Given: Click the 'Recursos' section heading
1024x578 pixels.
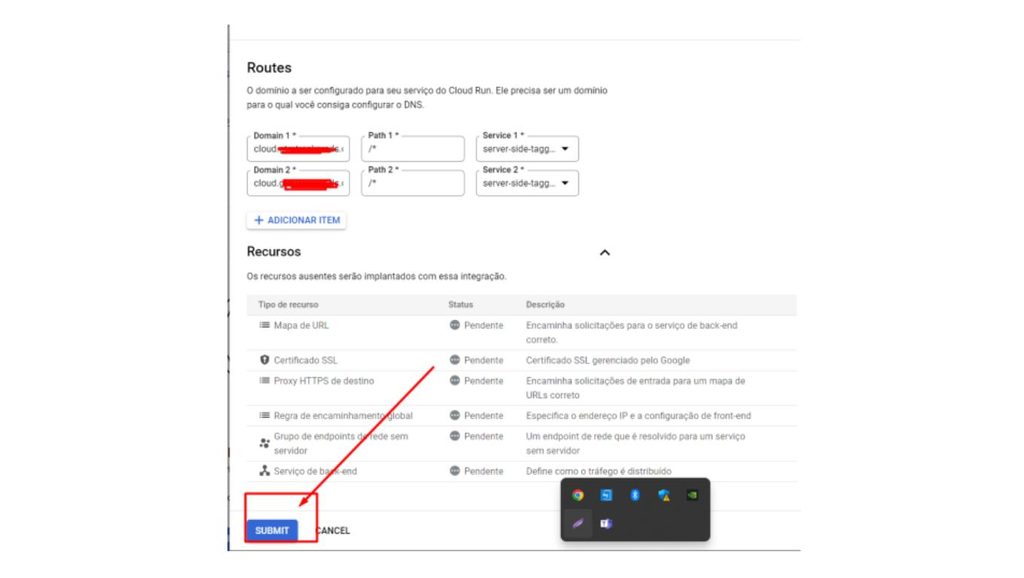Looking at the screenshot, I should pyautogui.click(x=274, y=251).
